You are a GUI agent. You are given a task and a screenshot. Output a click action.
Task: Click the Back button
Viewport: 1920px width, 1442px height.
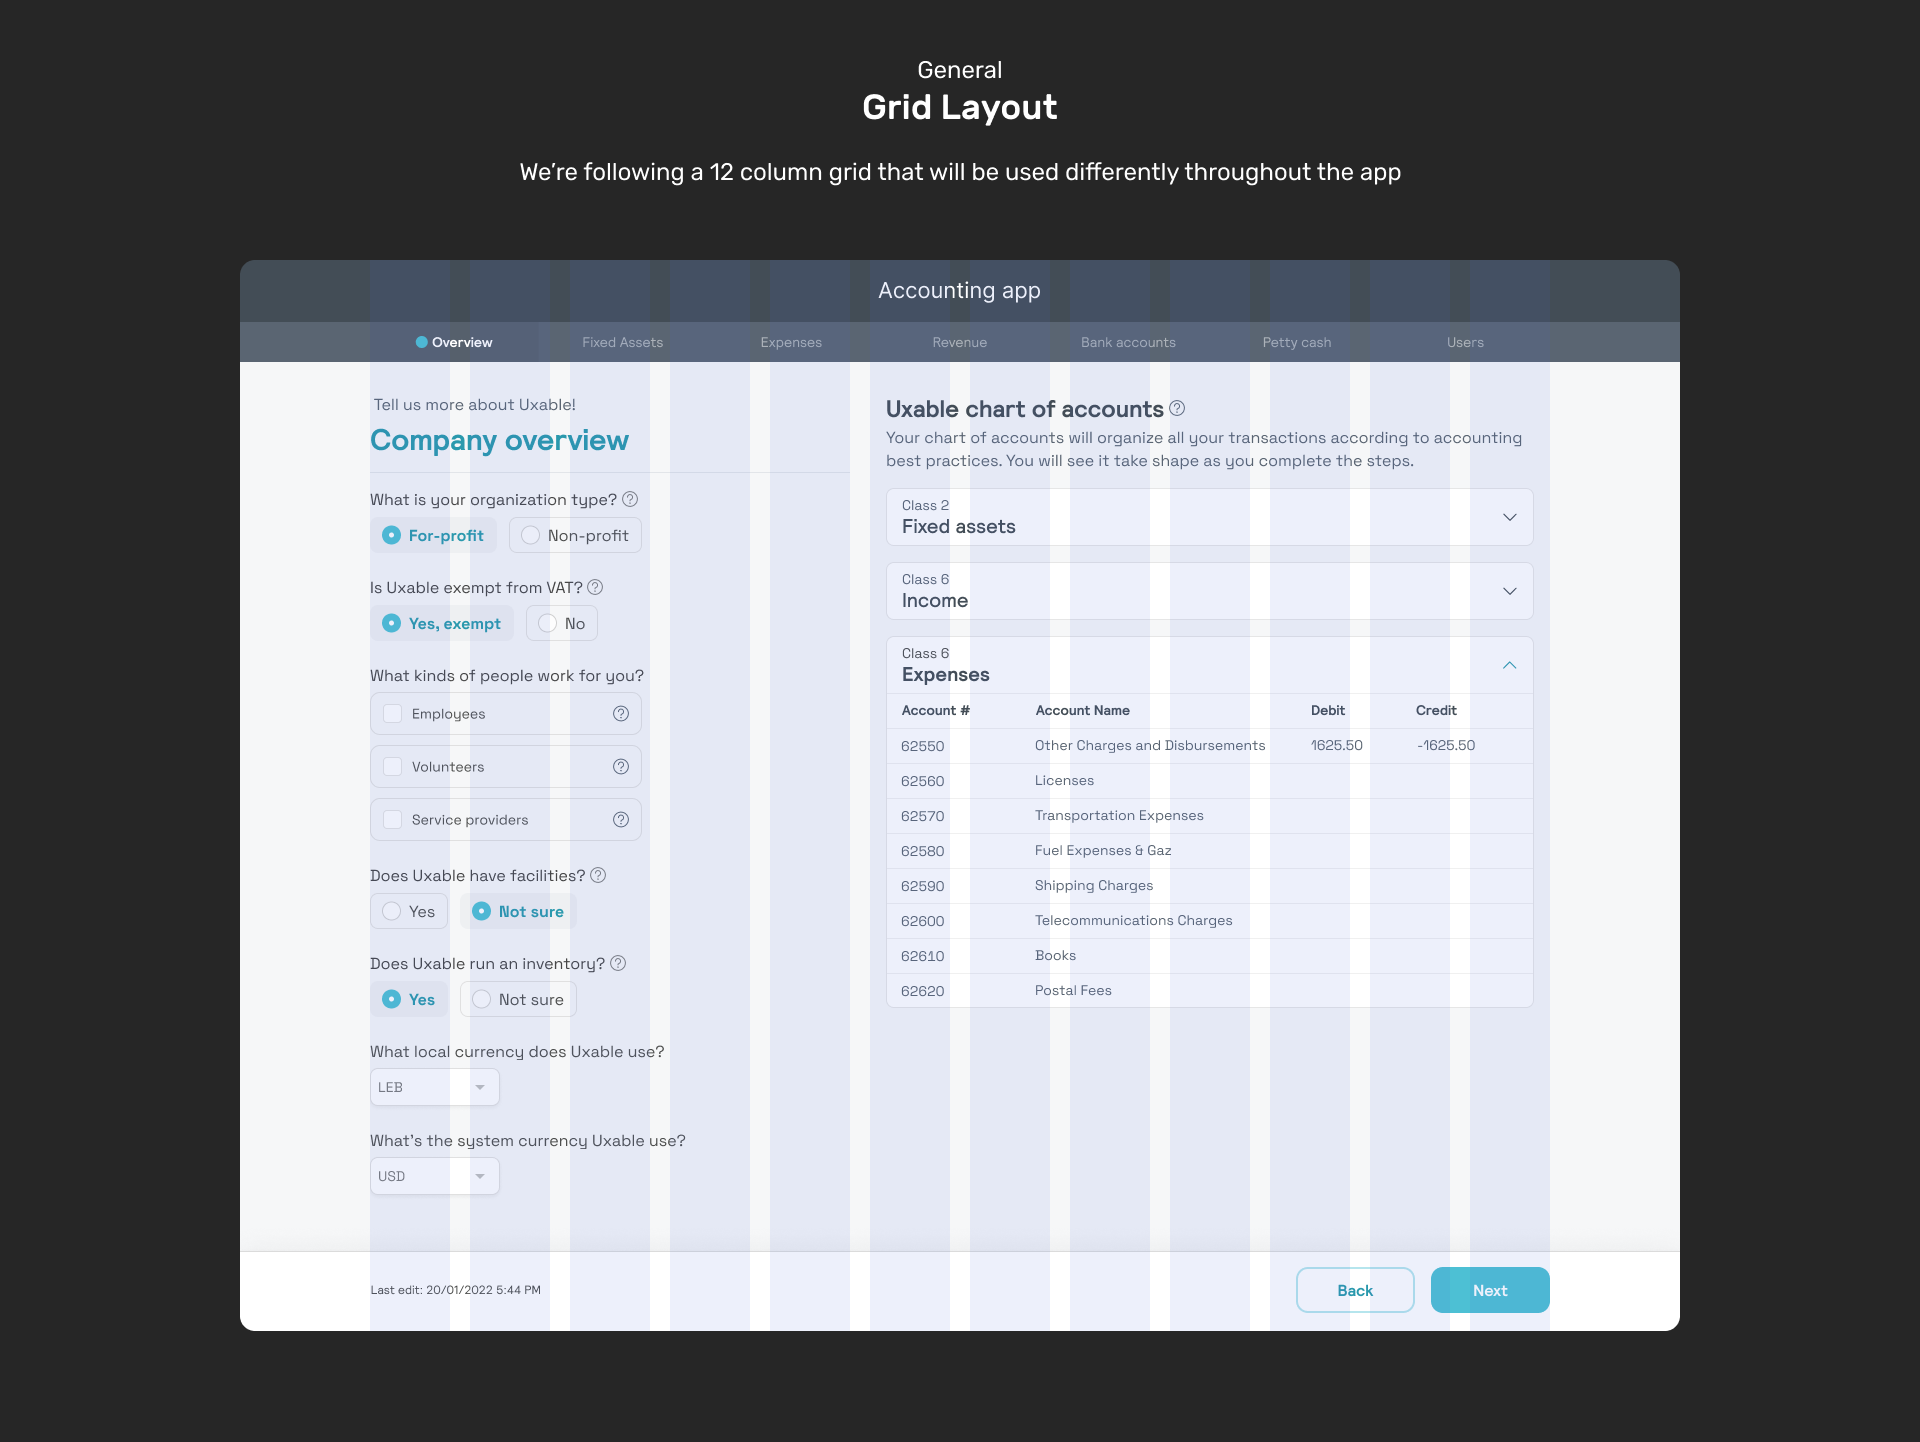(x=1354, y=1289)
